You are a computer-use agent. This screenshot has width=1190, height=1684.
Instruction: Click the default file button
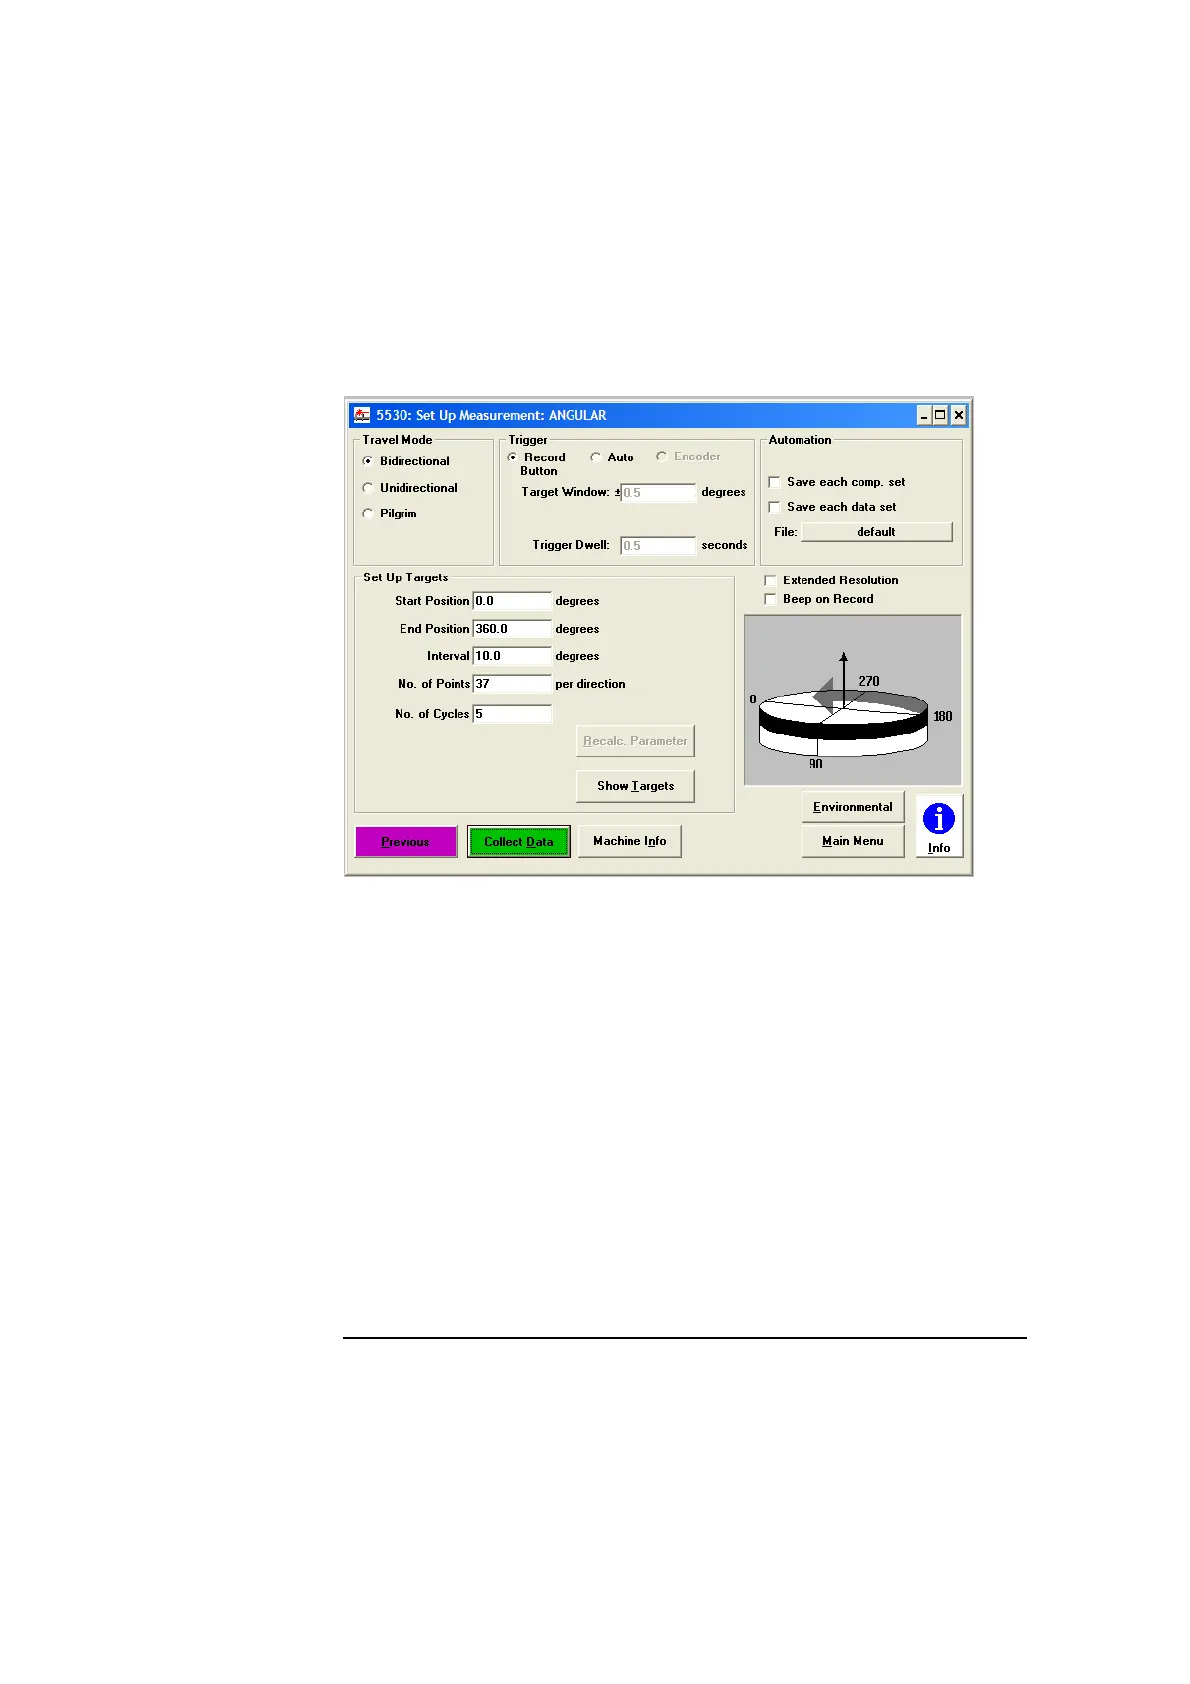[877, 532]
